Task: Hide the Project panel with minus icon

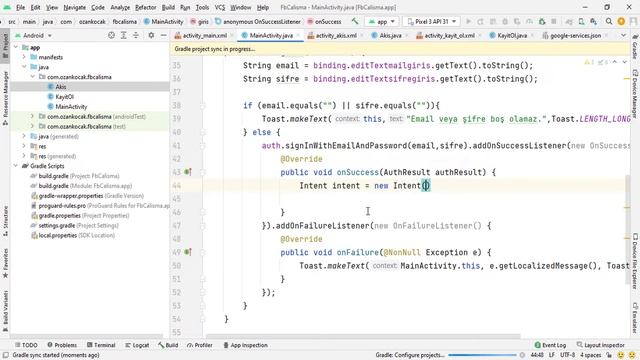Action: click(x=163, y=36)
